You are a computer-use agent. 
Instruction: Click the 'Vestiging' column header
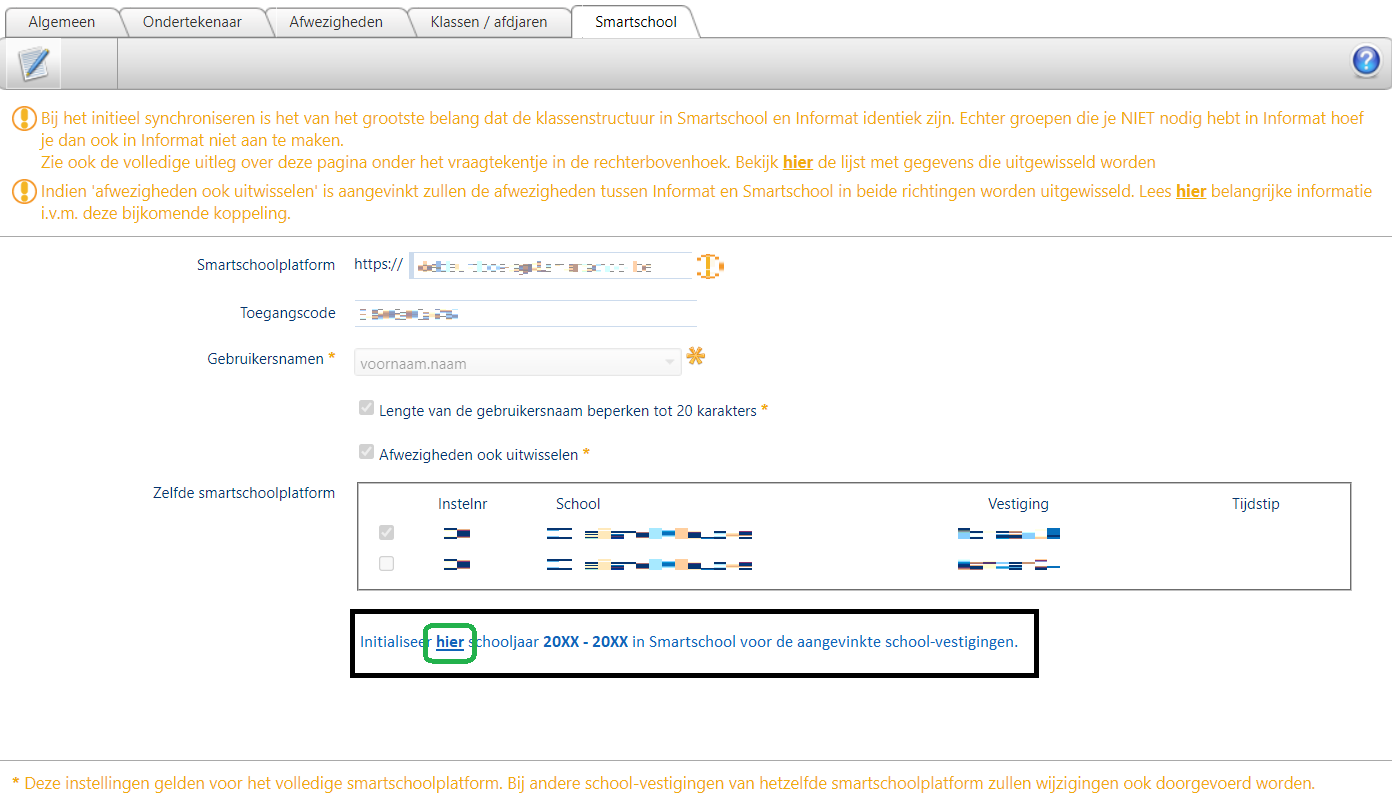1018,504
